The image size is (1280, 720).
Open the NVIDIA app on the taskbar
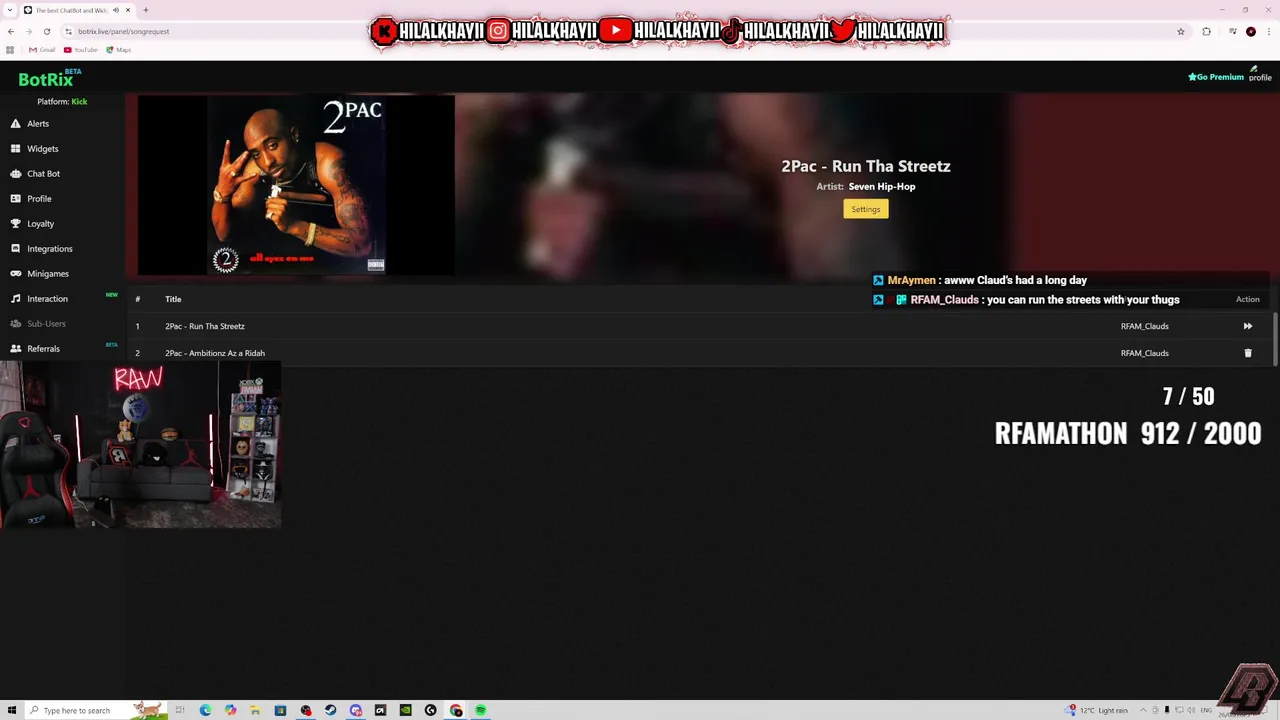(x=405, y=710)
